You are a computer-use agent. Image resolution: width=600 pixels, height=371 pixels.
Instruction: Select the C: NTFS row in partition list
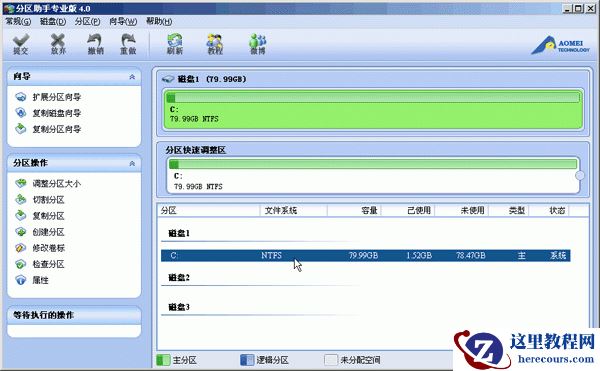pyautogui.click(x=365, y=255)
